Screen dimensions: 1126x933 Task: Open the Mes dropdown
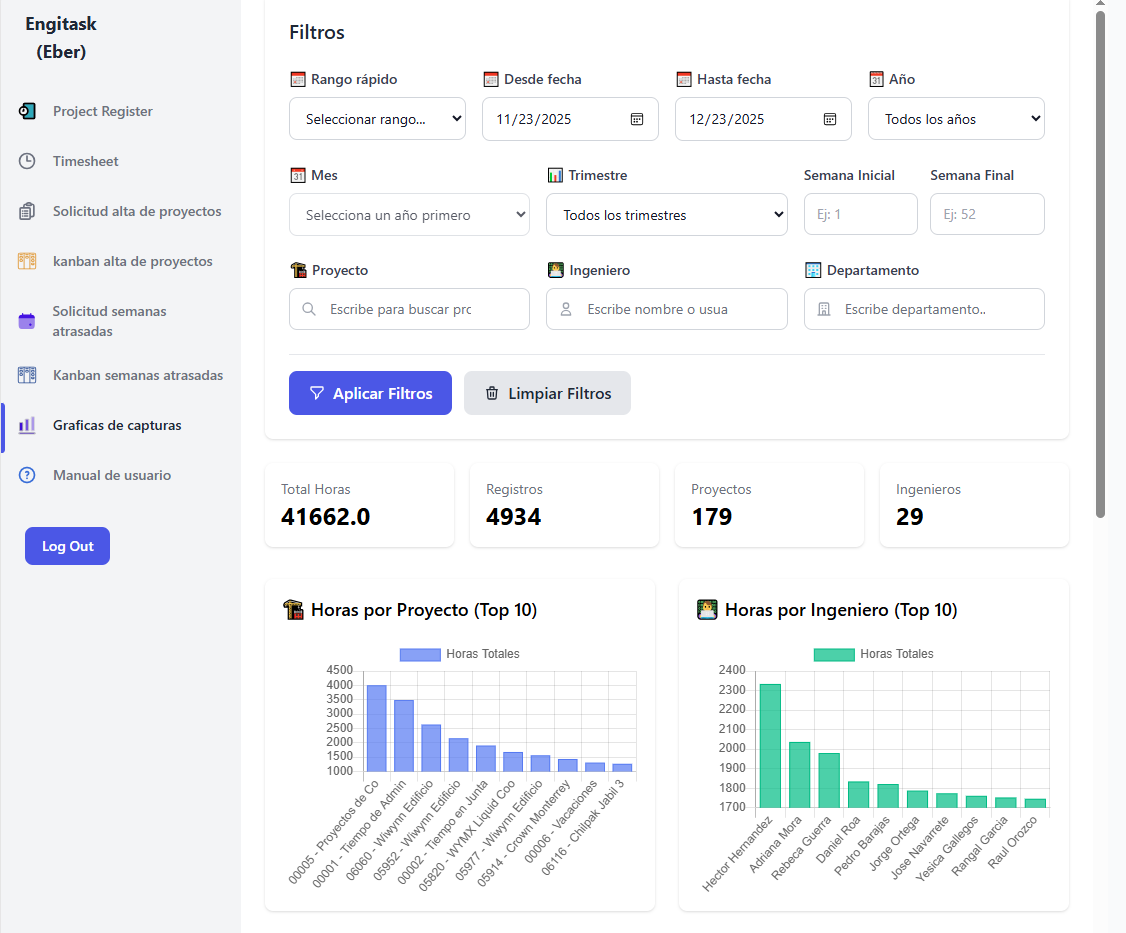(409, 215)
